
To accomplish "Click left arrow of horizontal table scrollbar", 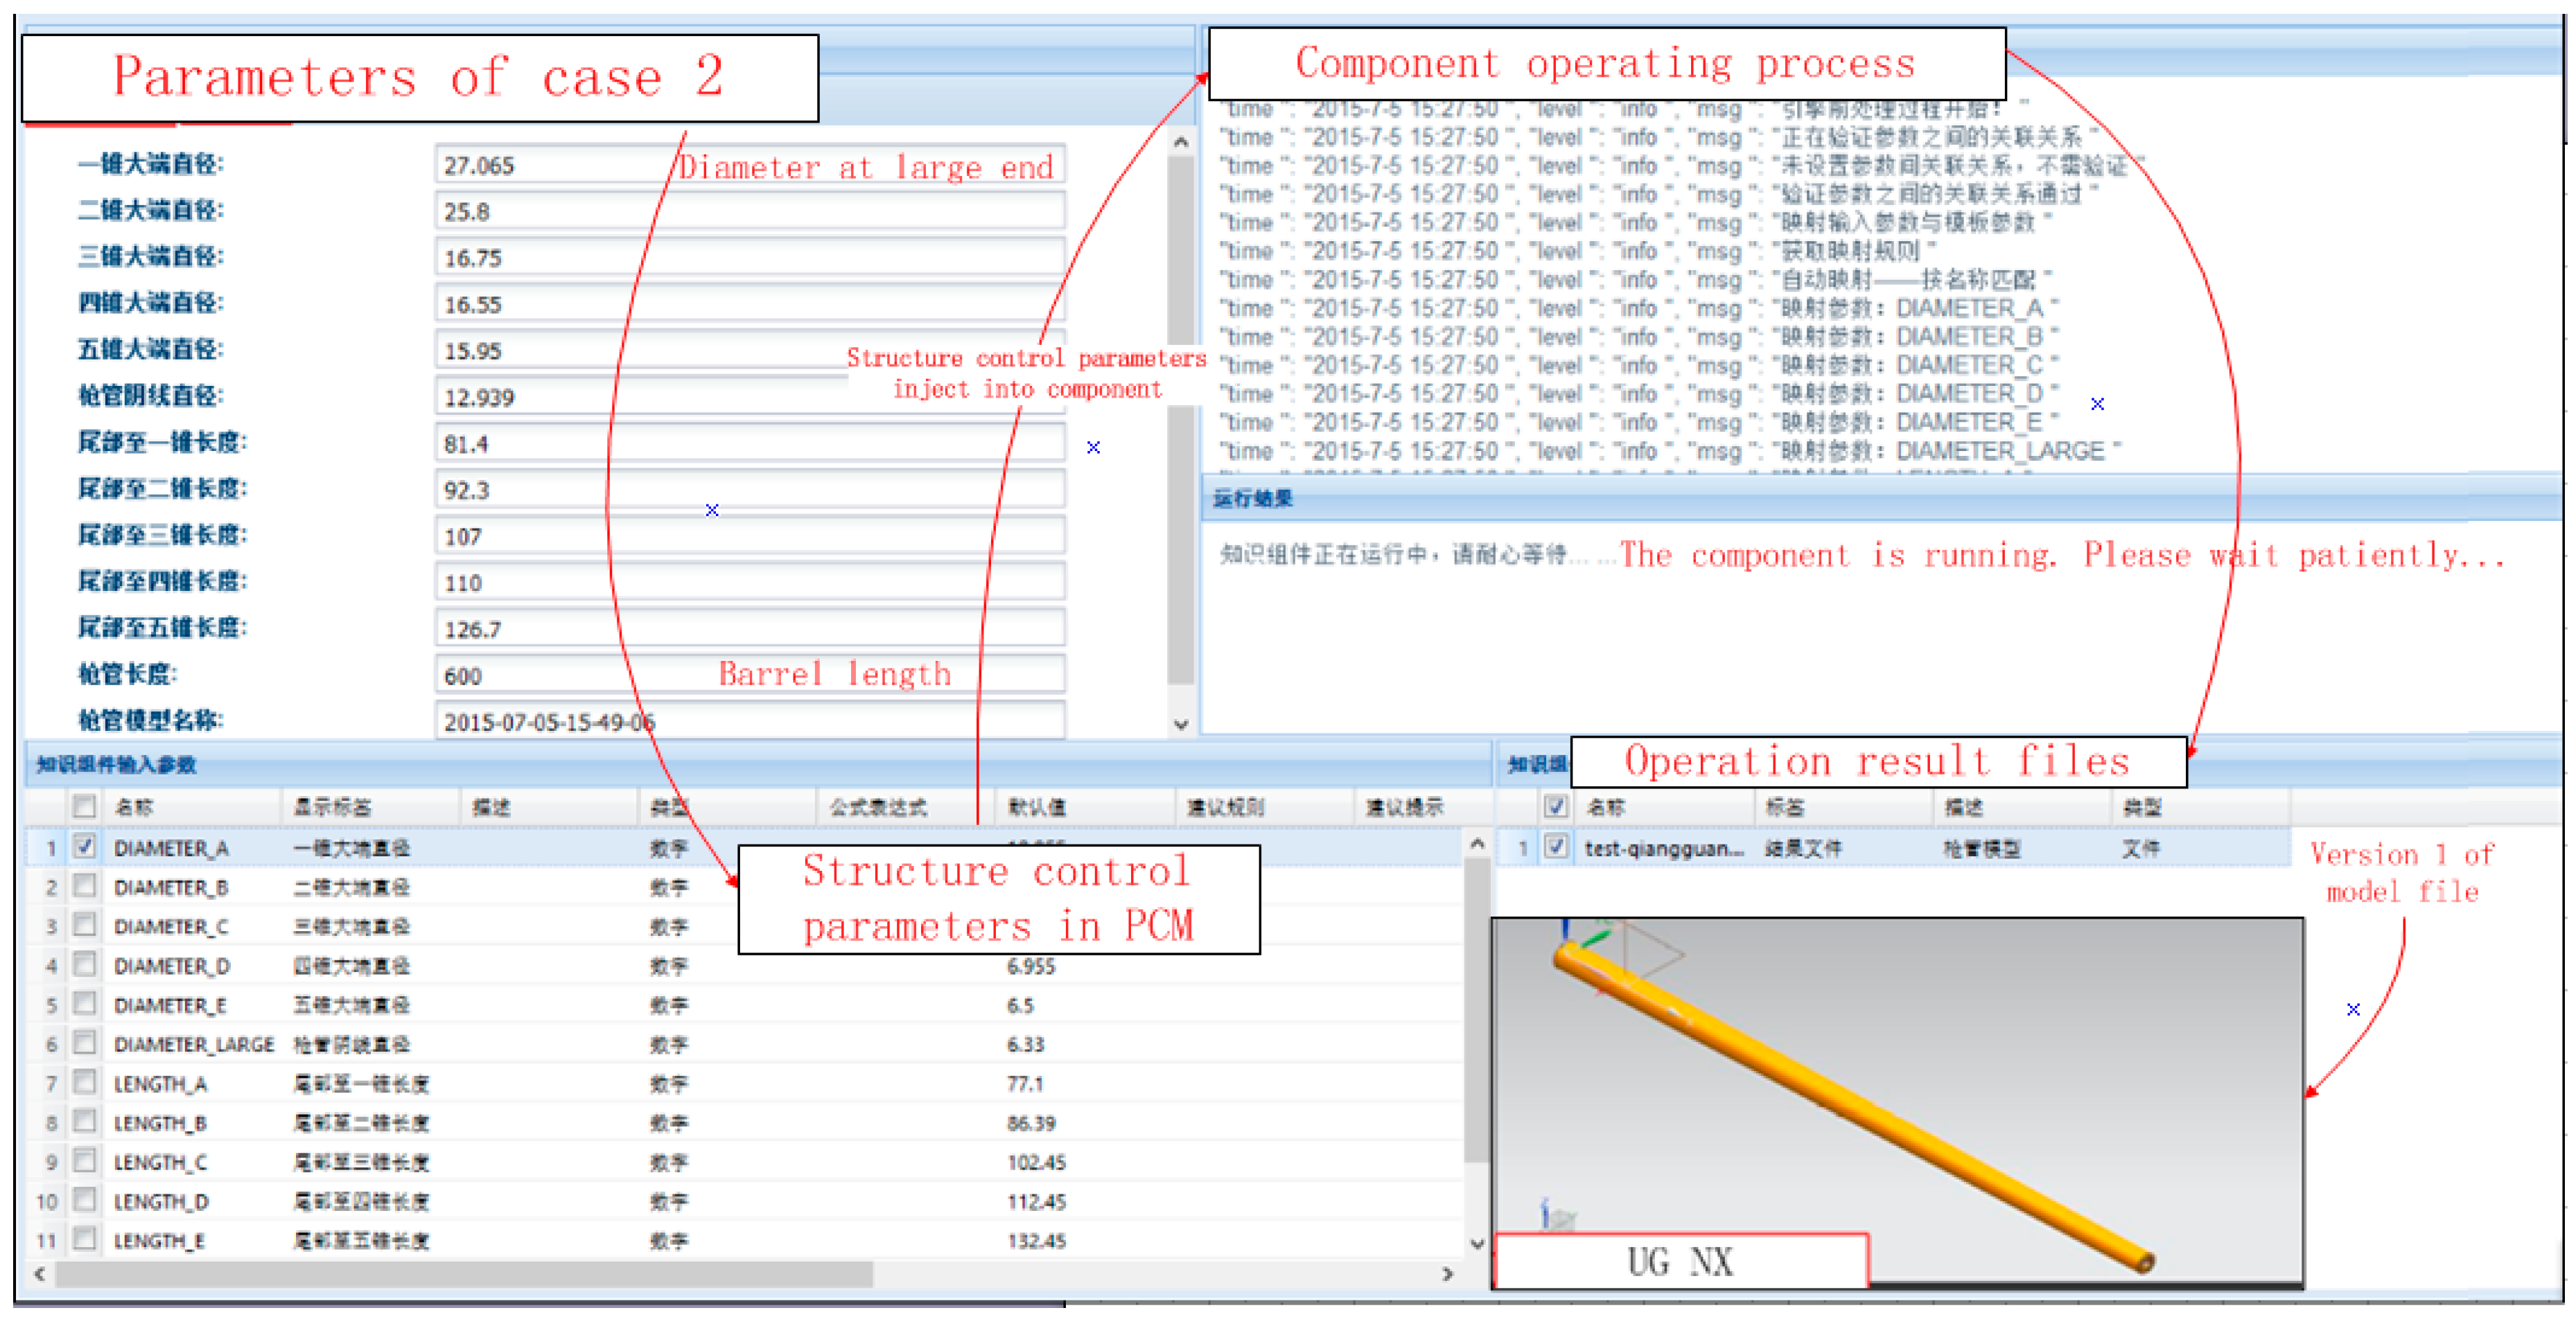I will (40, 1274).
